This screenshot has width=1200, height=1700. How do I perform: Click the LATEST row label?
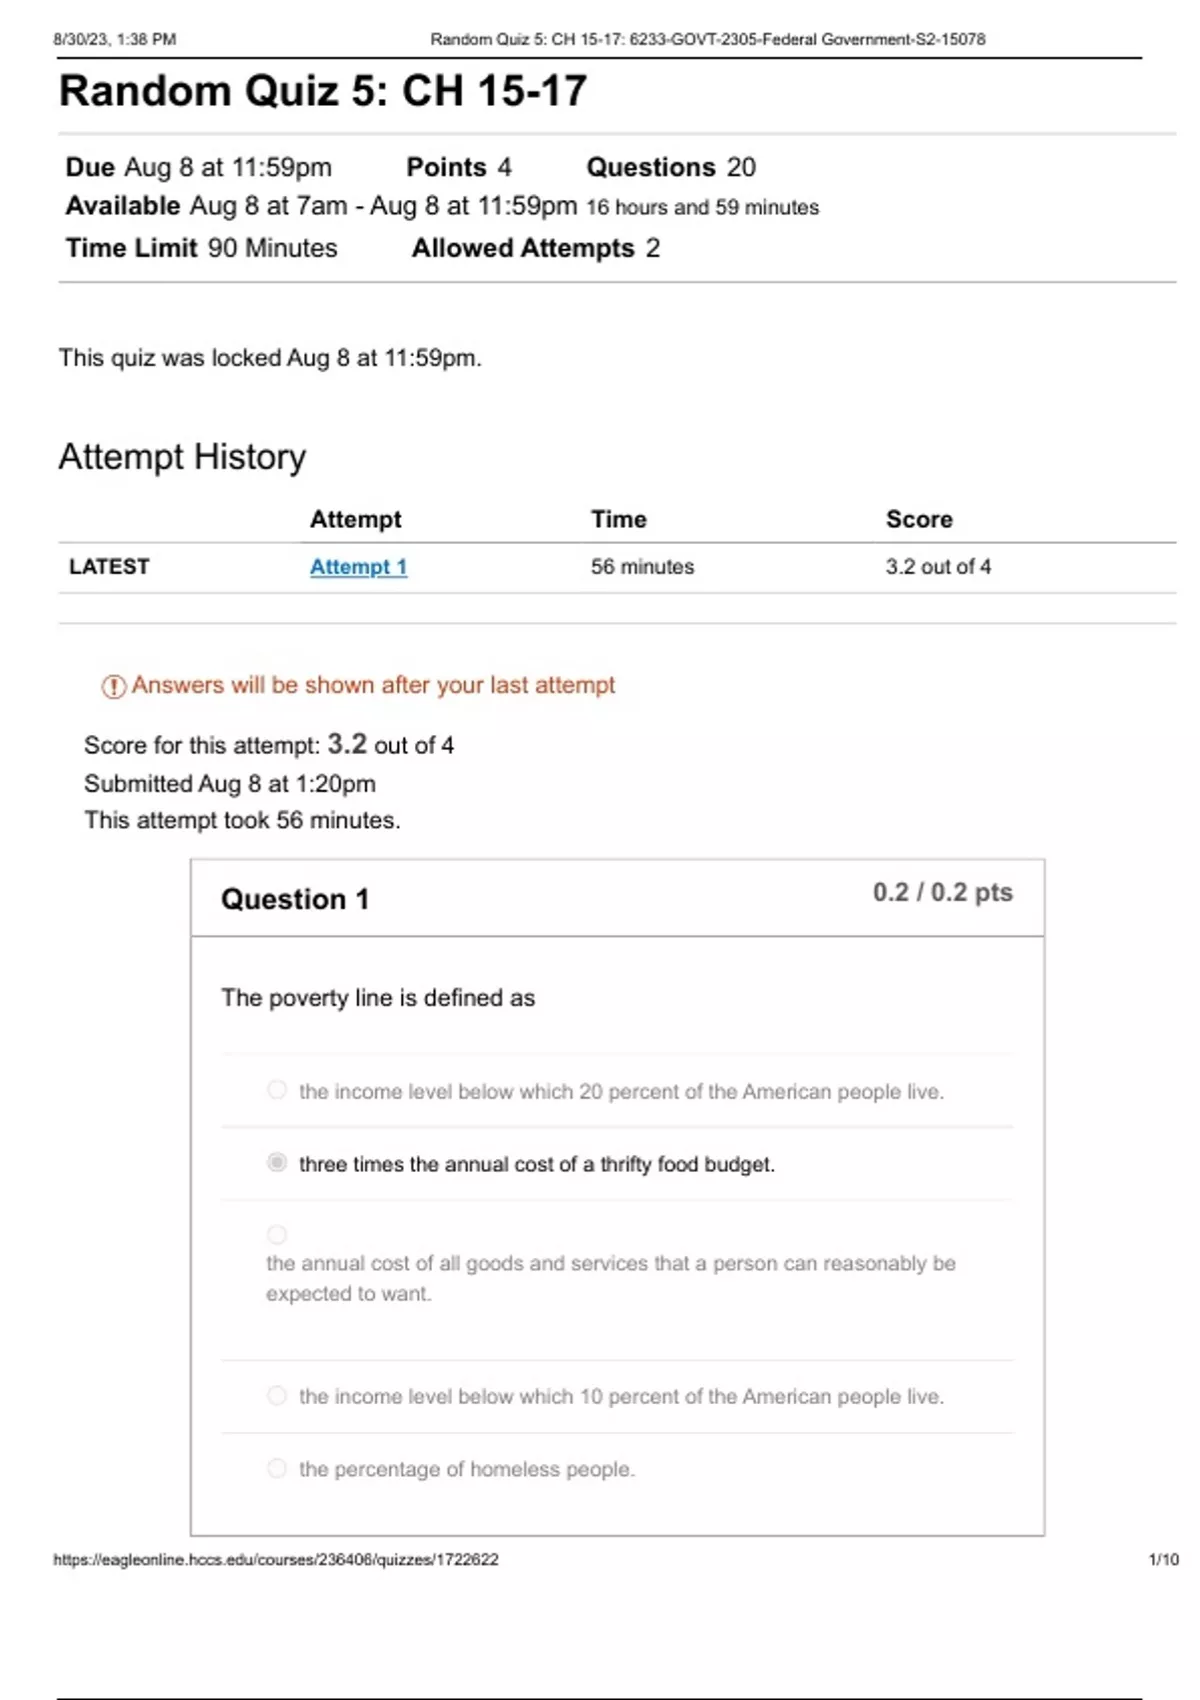coord(109,567)
